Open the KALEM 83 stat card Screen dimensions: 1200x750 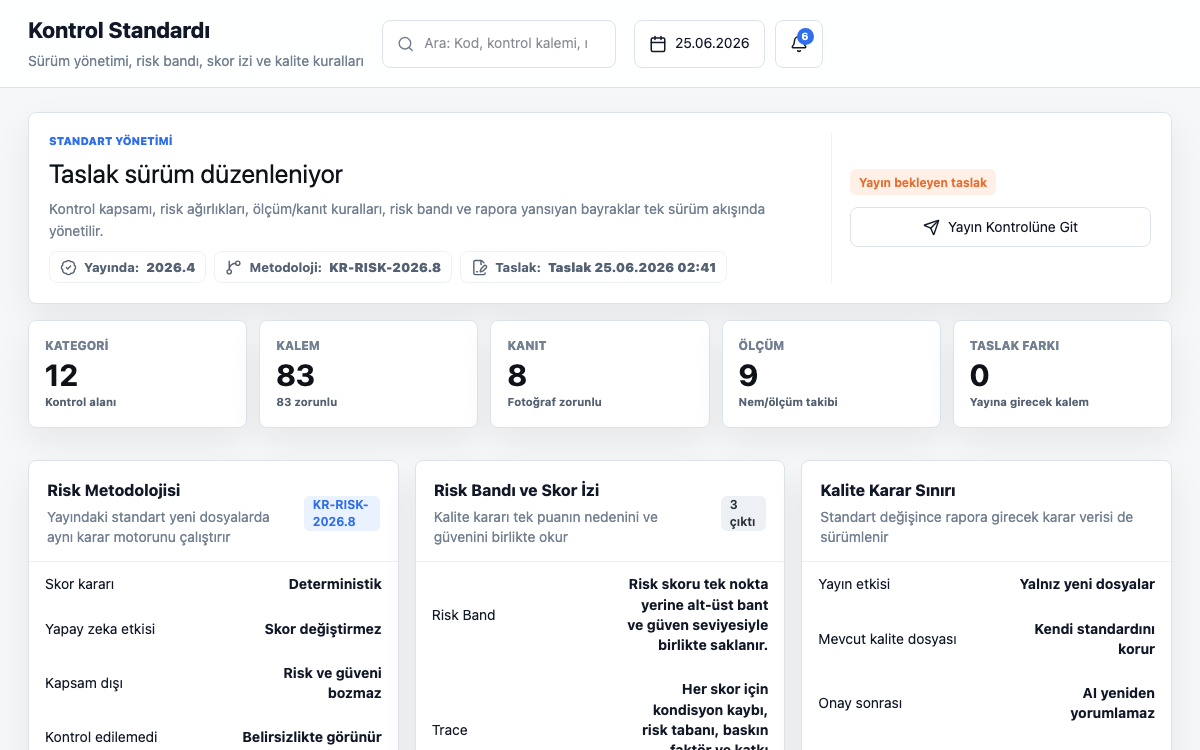(368, 374)
